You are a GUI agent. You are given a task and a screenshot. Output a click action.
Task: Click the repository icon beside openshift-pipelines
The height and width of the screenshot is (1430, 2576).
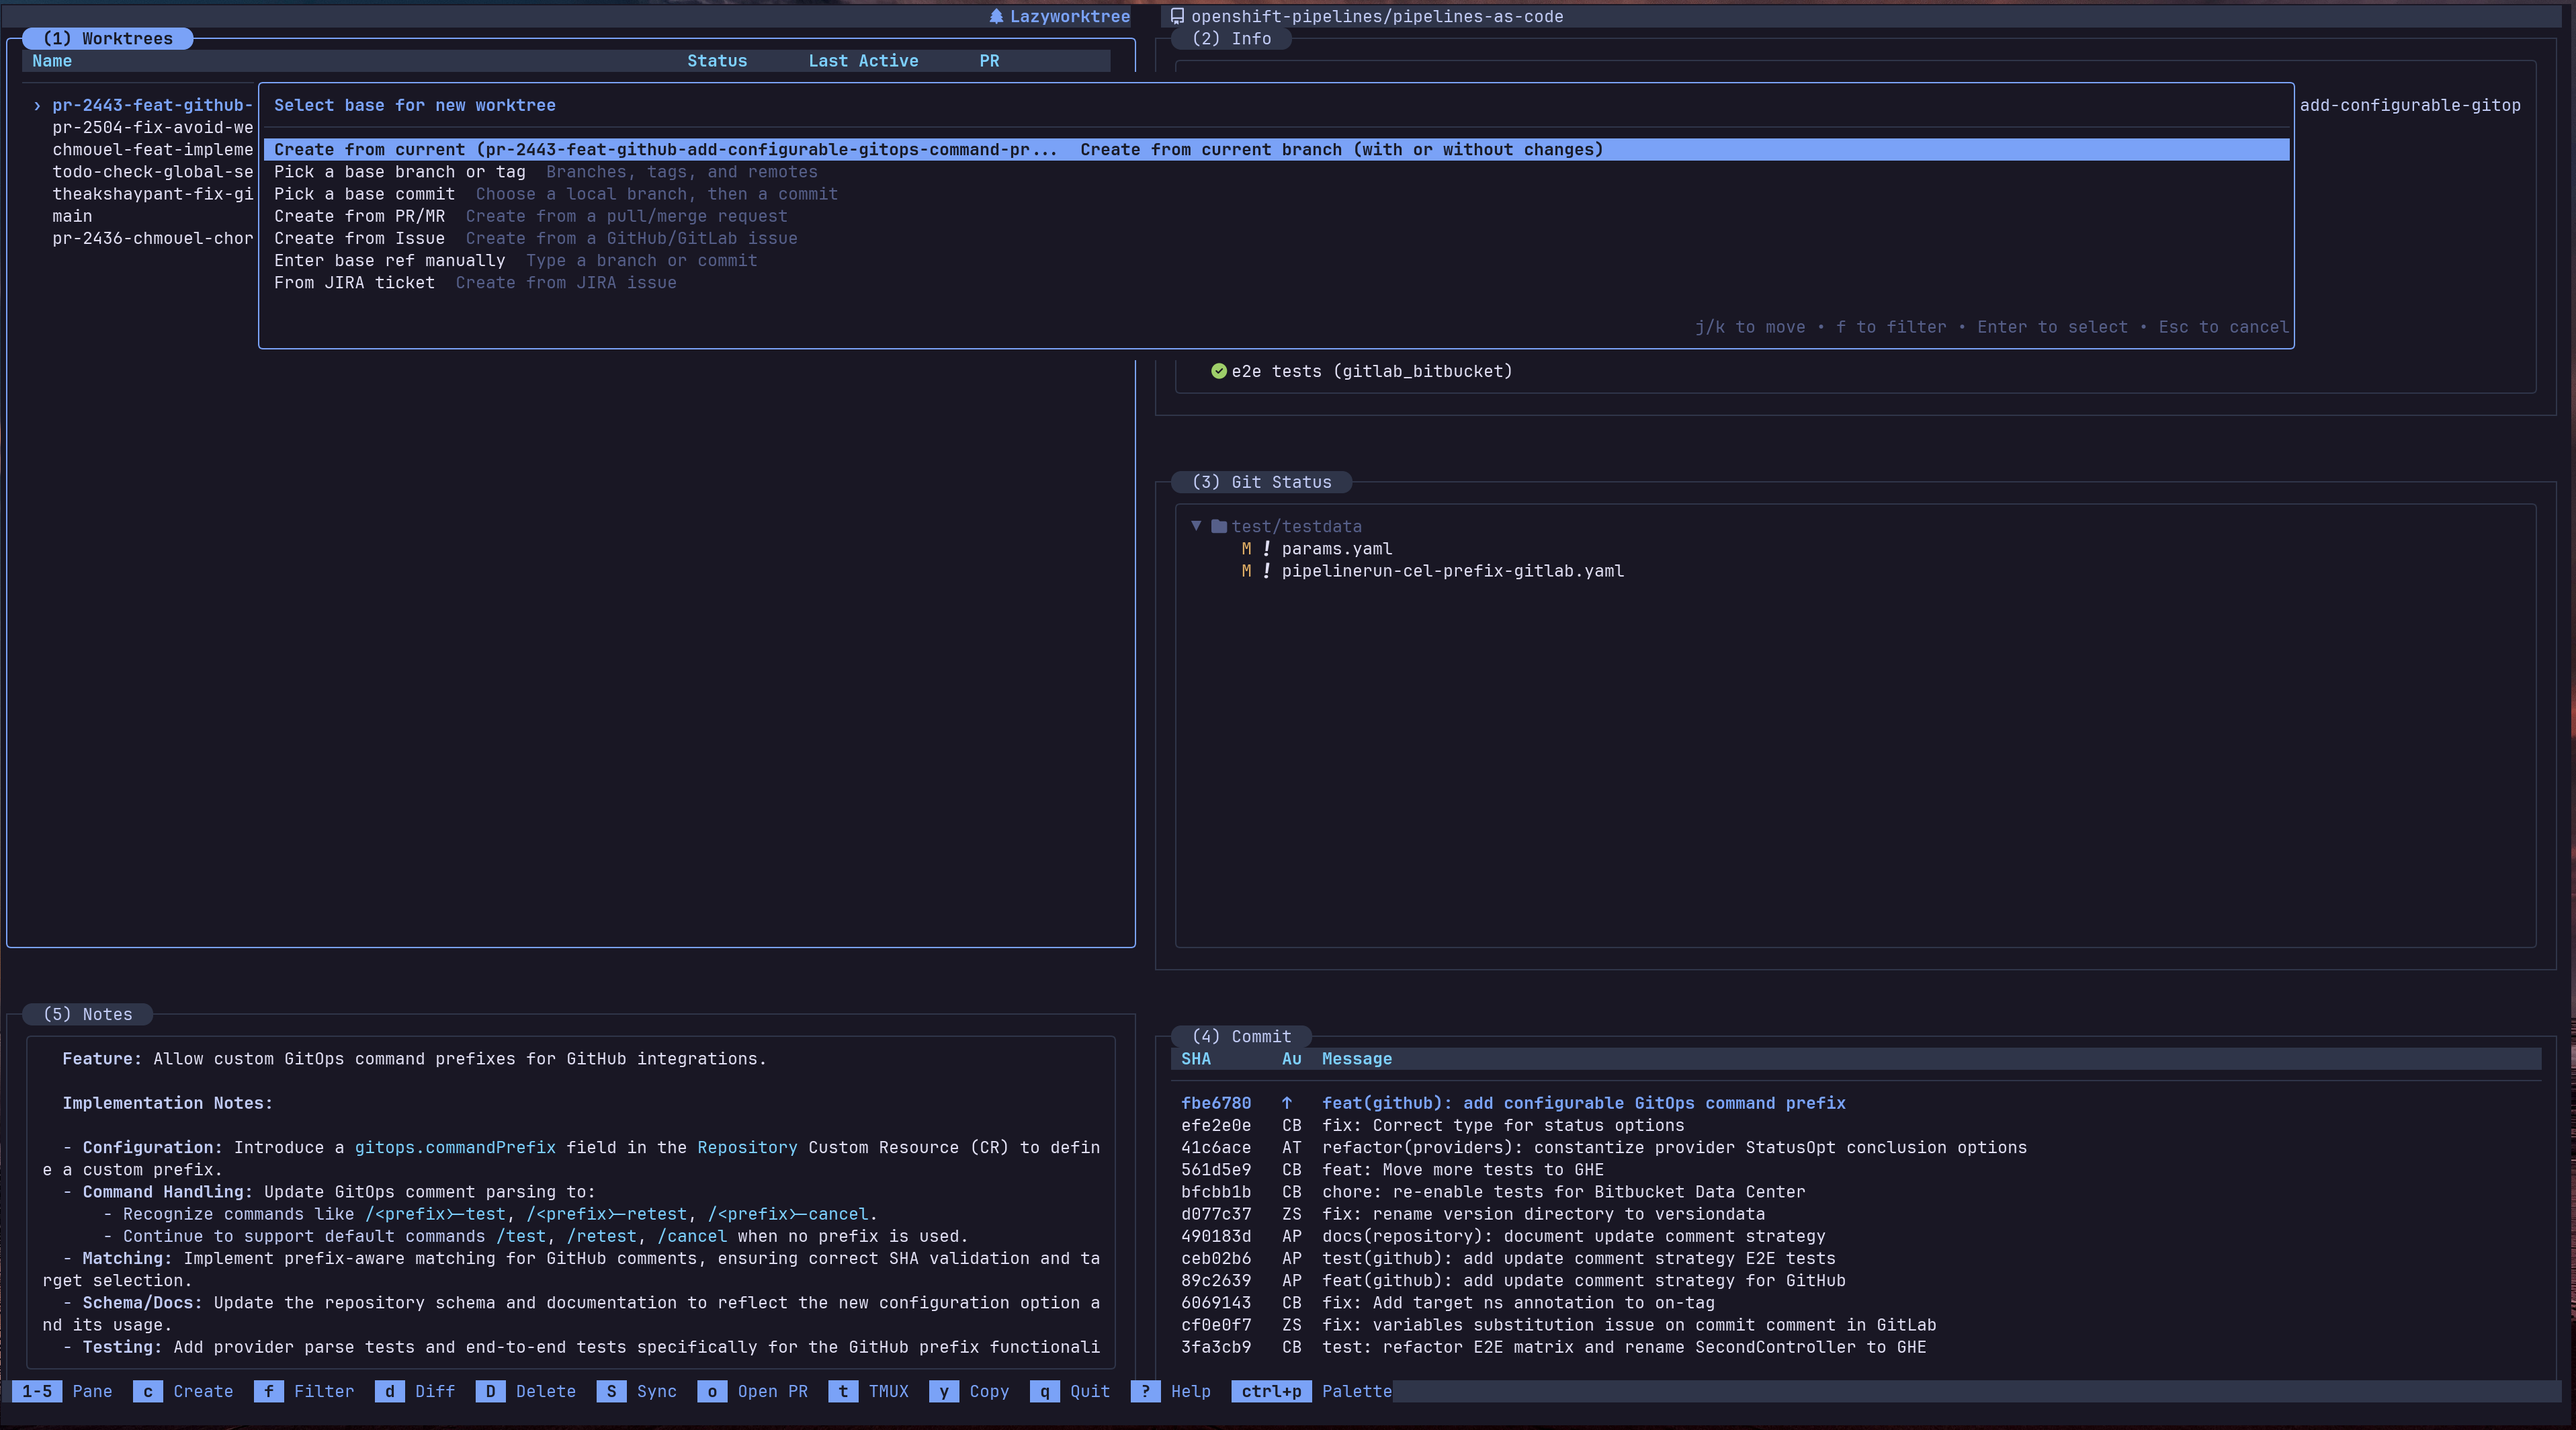tap(1177, 16)
